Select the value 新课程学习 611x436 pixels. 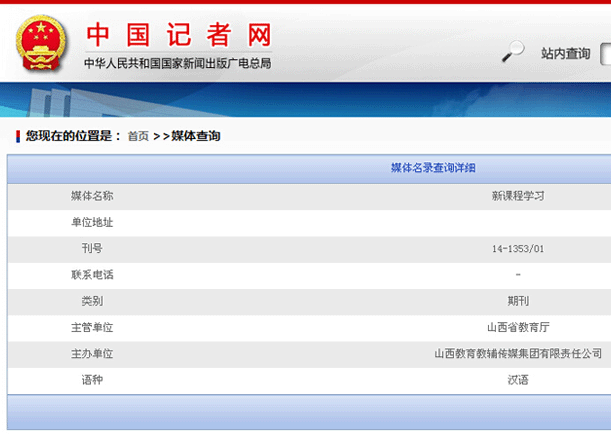[518, 196]
